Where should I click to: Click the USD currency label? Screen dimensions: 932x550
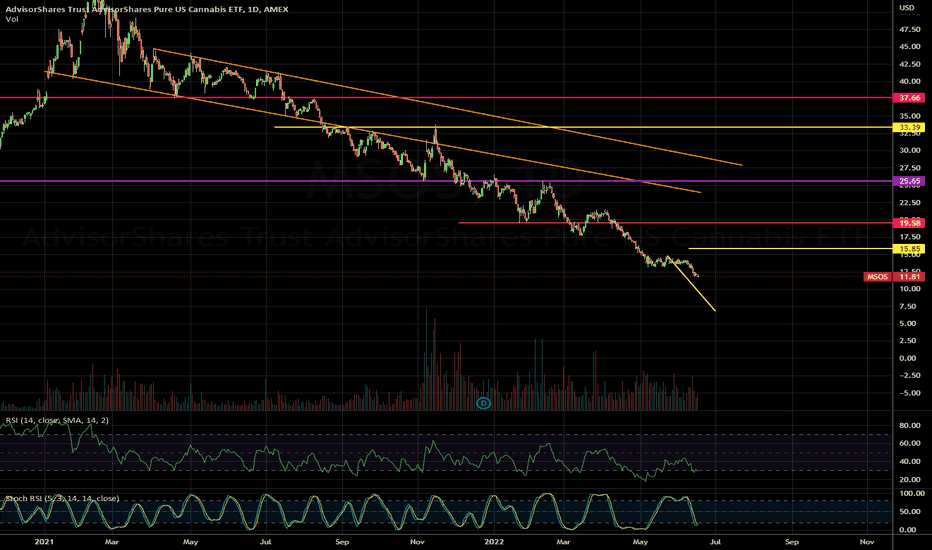pos(906,8)
